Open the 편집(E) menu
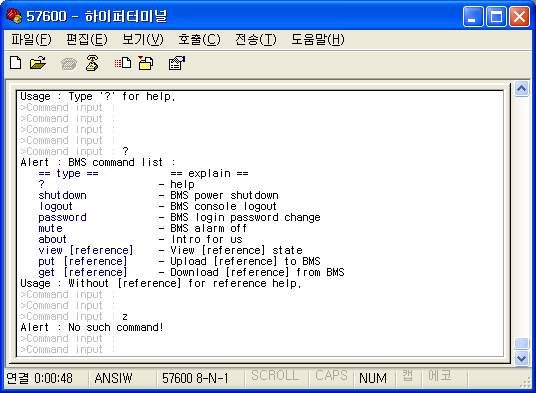Viewport: 536px width, 393px height. pos(87,40)
